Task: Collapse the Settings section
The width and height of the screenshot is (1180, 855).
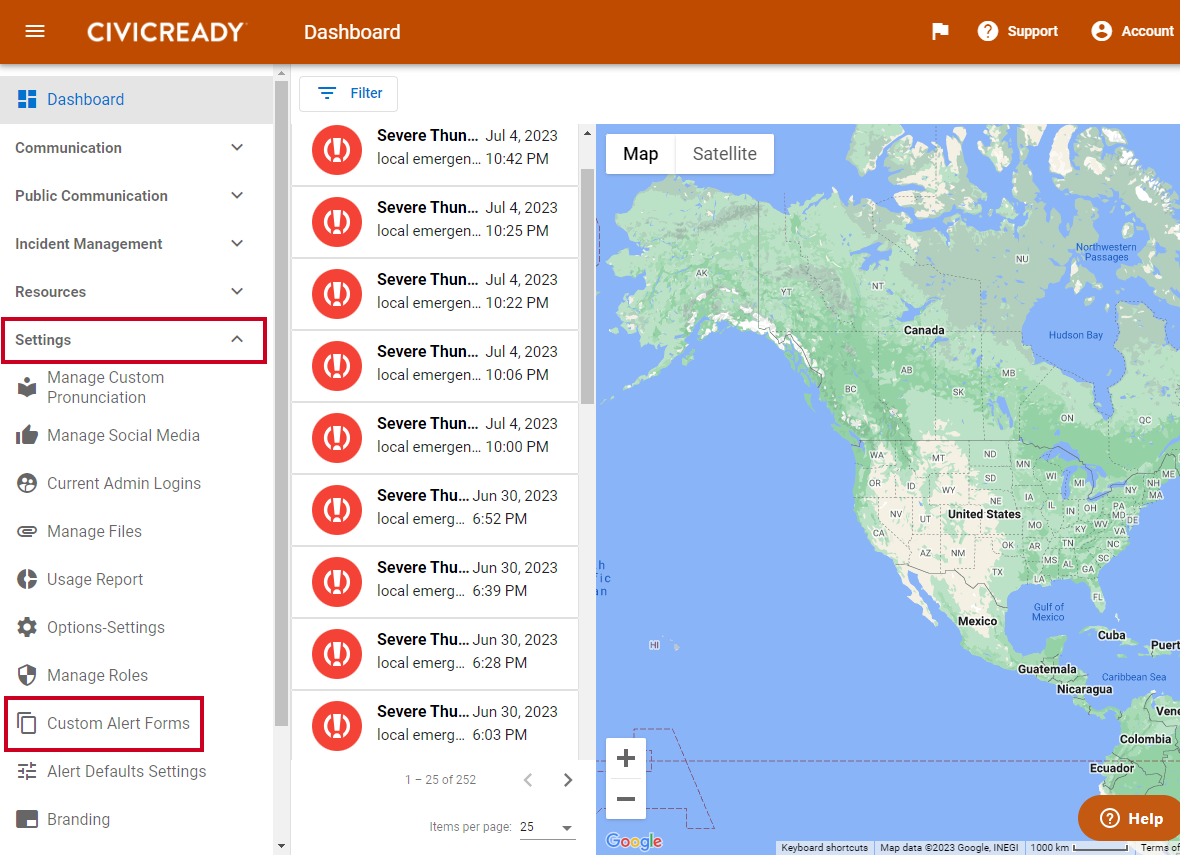Action: point(134,340)
